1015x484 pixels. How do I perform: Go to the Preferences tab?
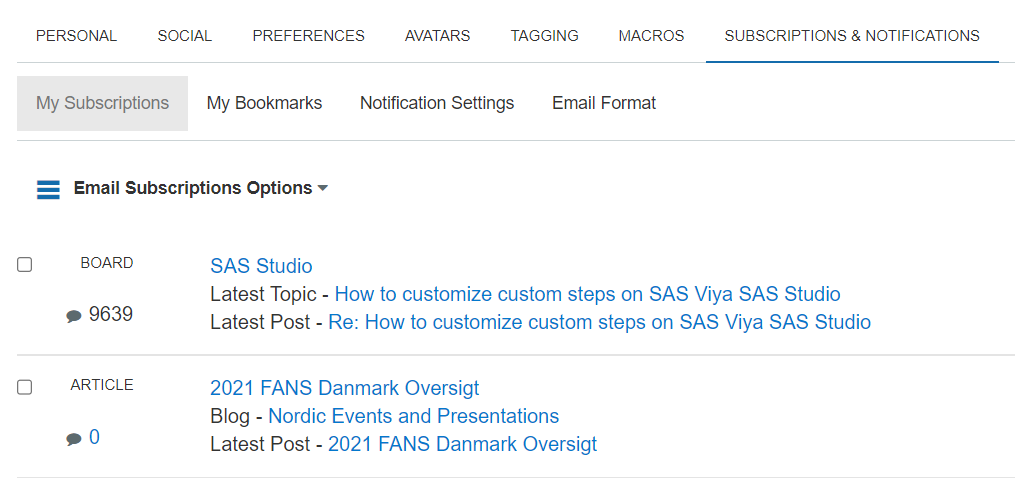pos(308,36)
